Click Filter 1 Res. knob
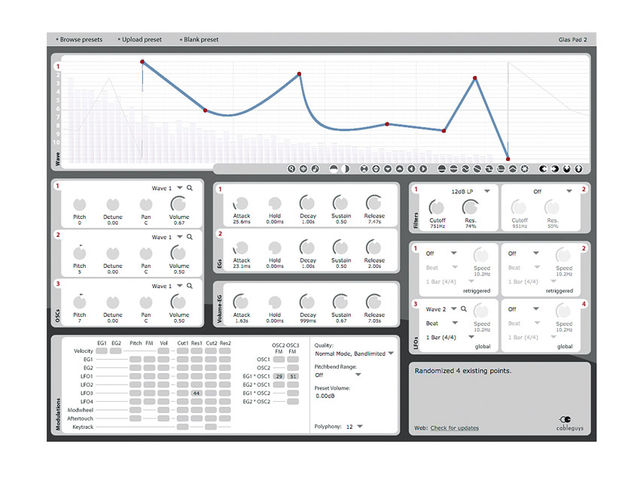This screenshot has width=640, height=480. click(x=470, y=207)
